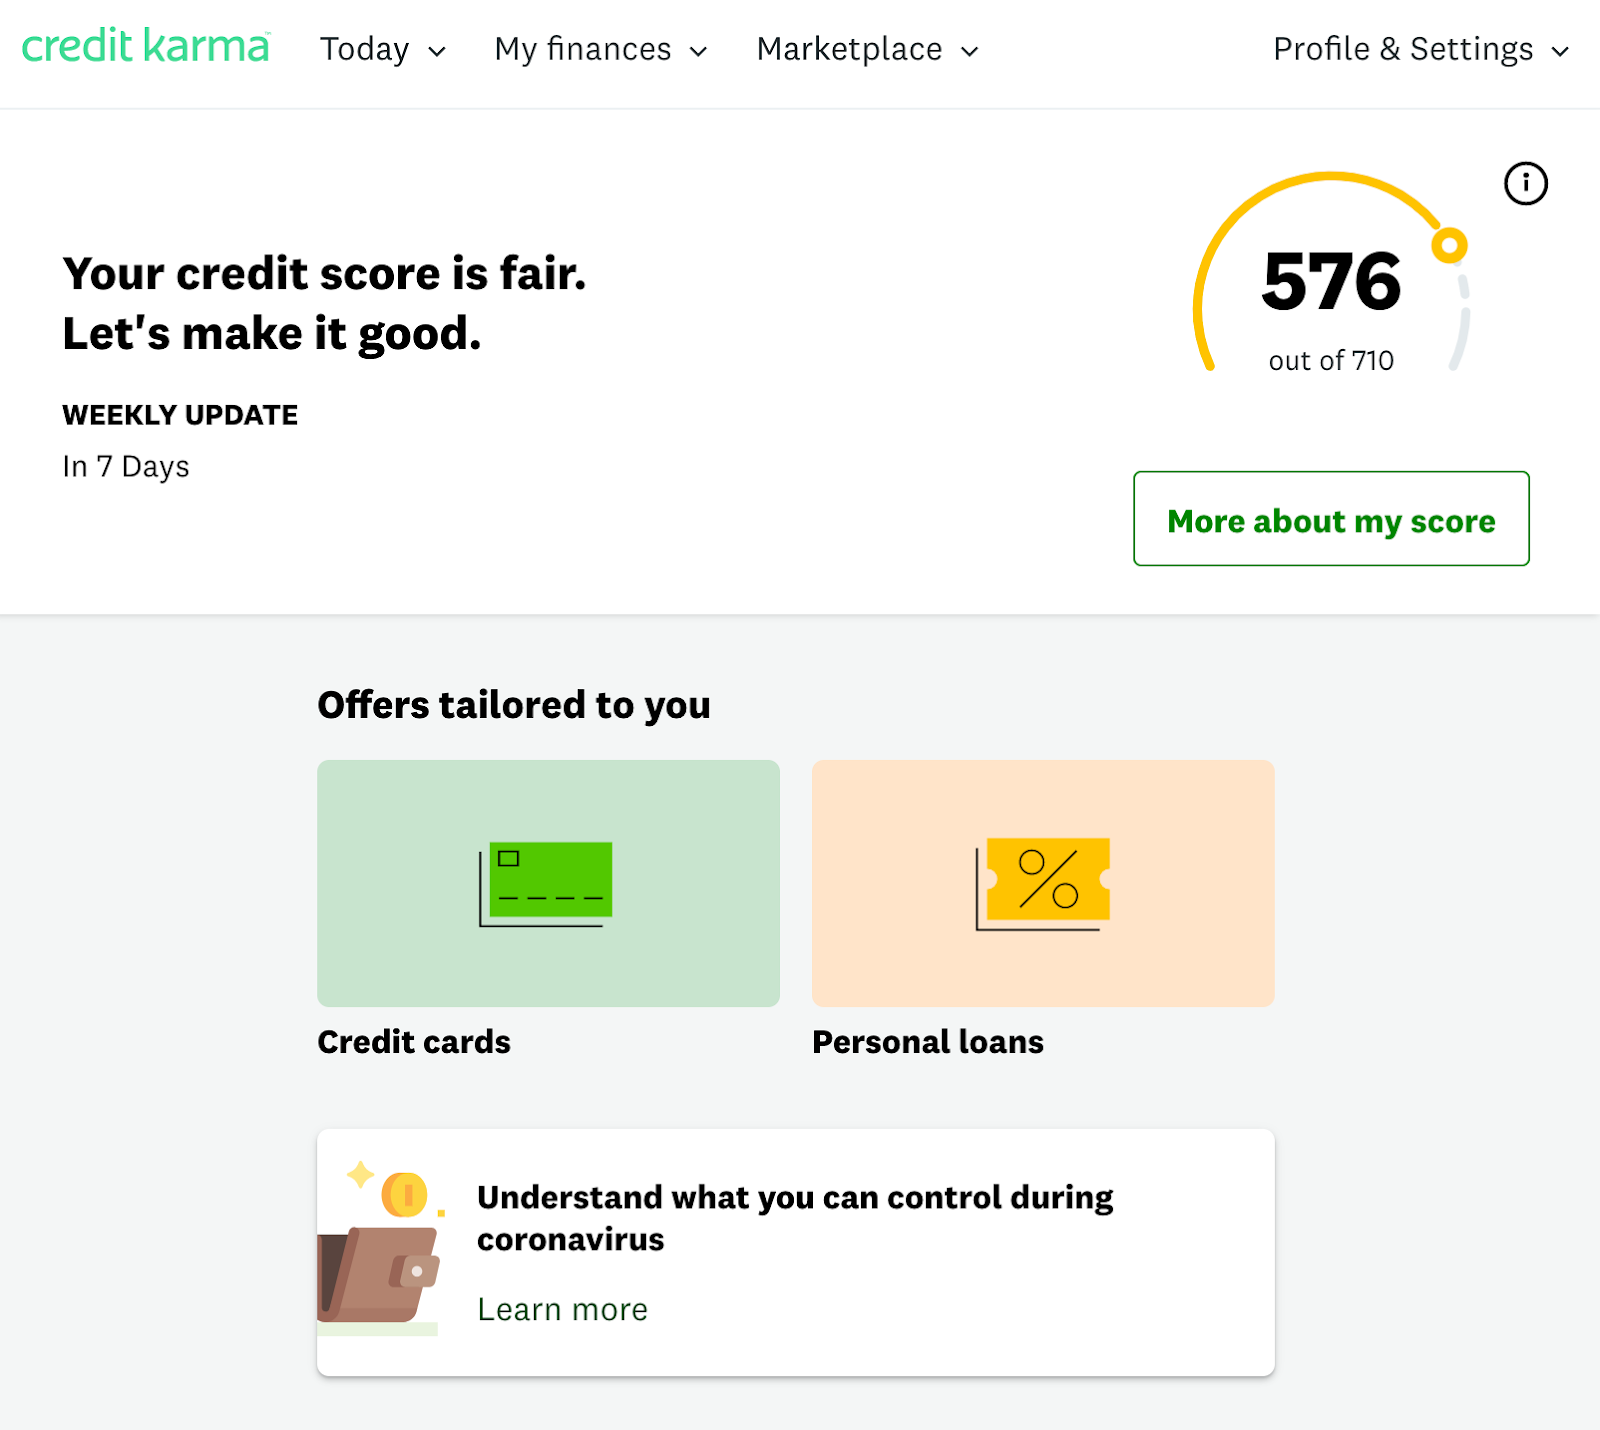Click the Credit Karma logo
1600x1430 pixels.
pos(145,48)
